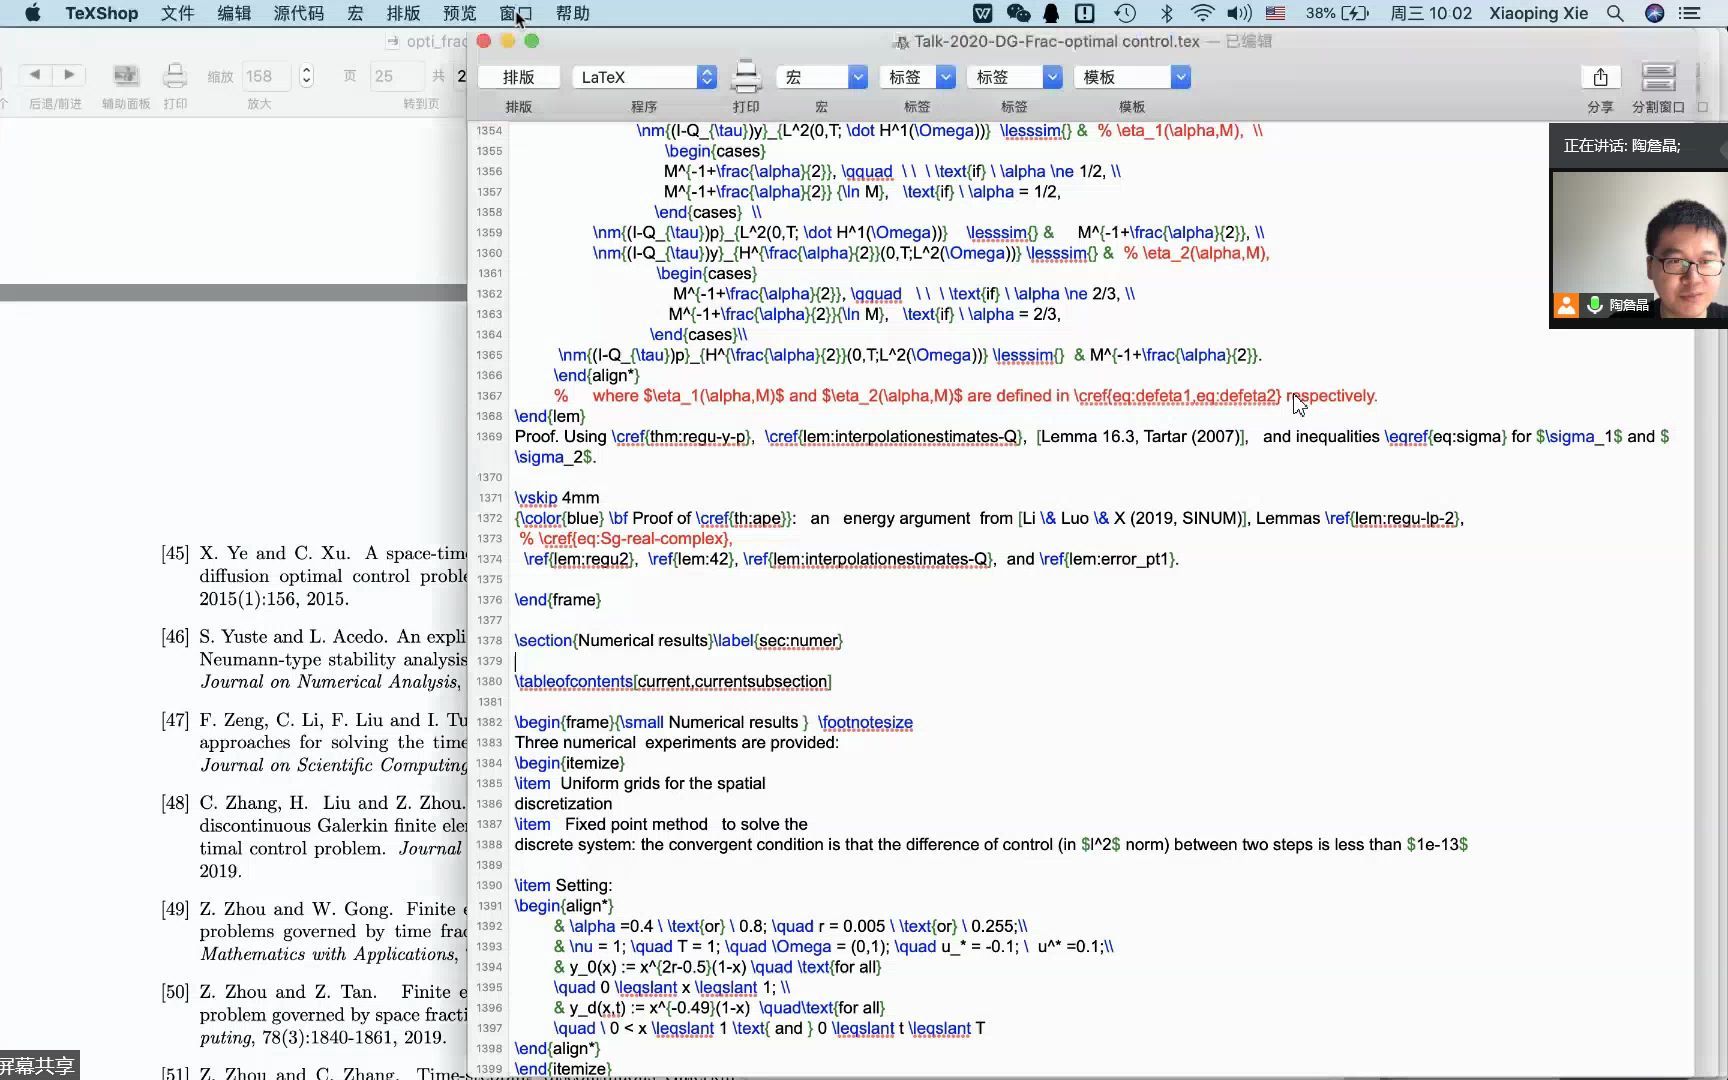Open the 辅助面板 drawer icon in PDF window
The width and height of the screenshot is (1728, 1080).
(x=125, y=76)
